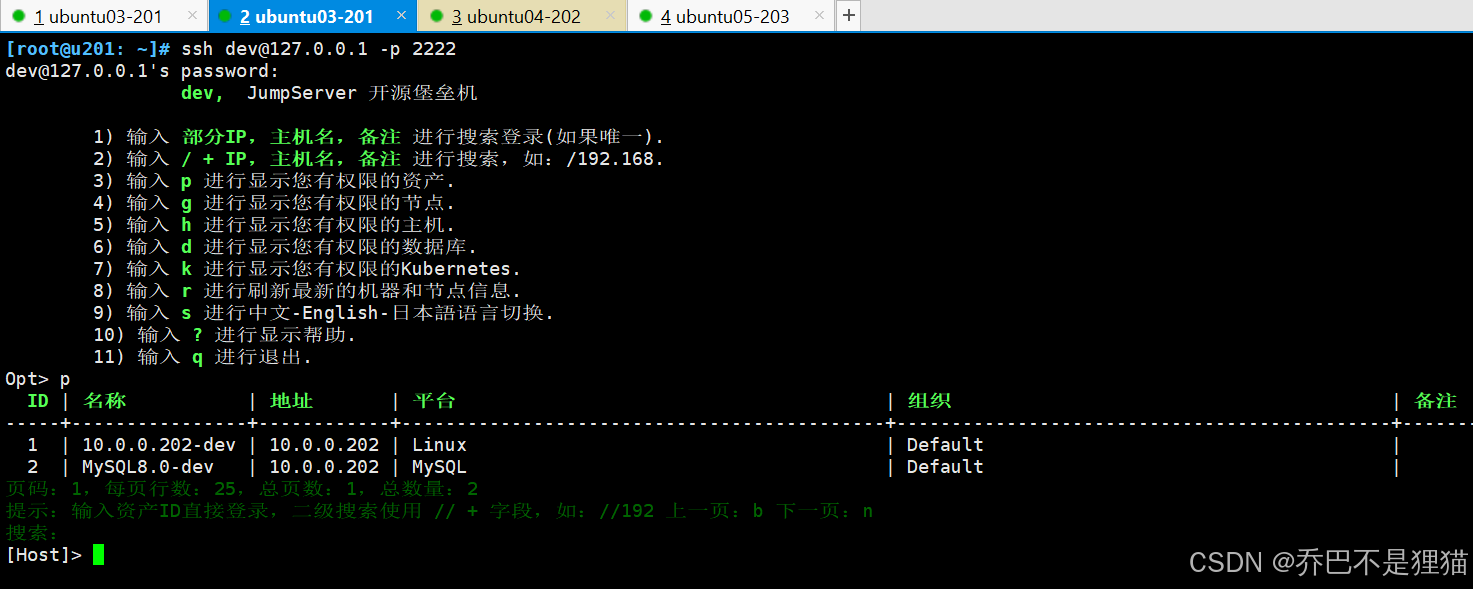This screenshot has width=1473, height=589.
Task: Click the ssh dev@127.0.0.1 -p 2222 command
Action: click(x=318, y=49)
